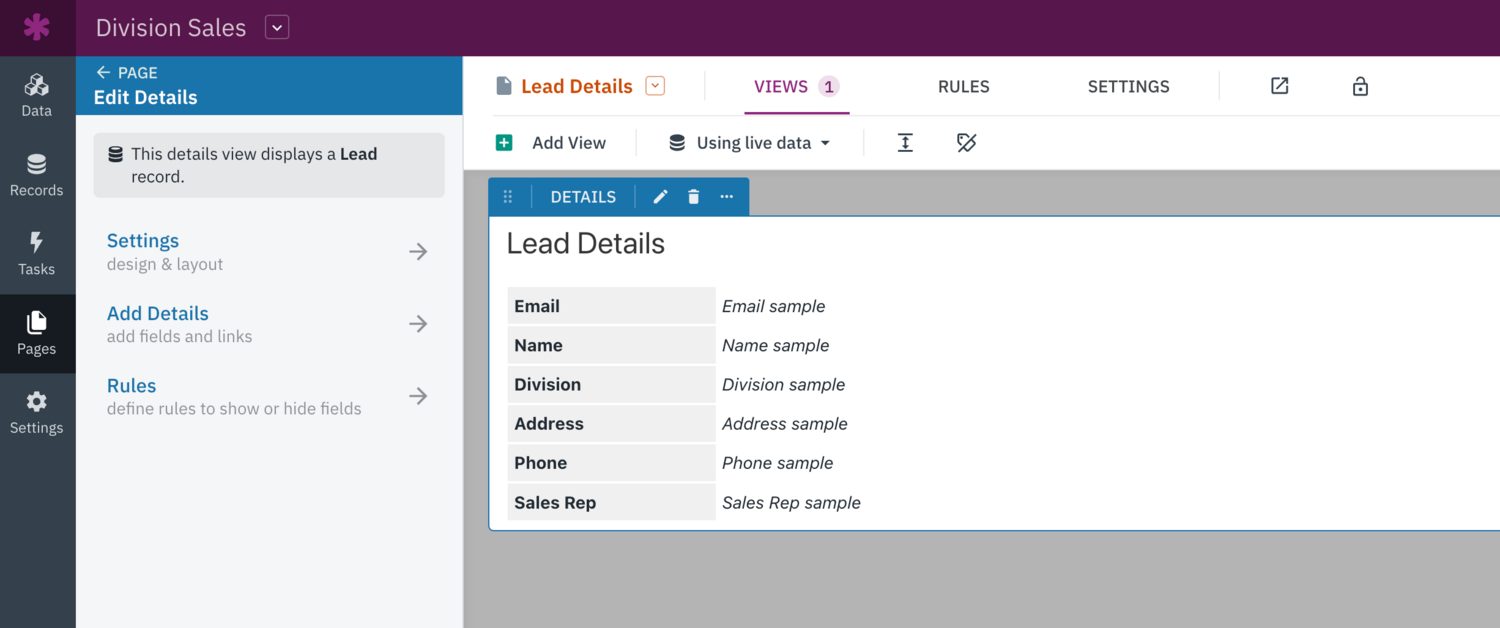
Task: Grab the drag handle on Details panel
Action: click(x=509, y=196)
